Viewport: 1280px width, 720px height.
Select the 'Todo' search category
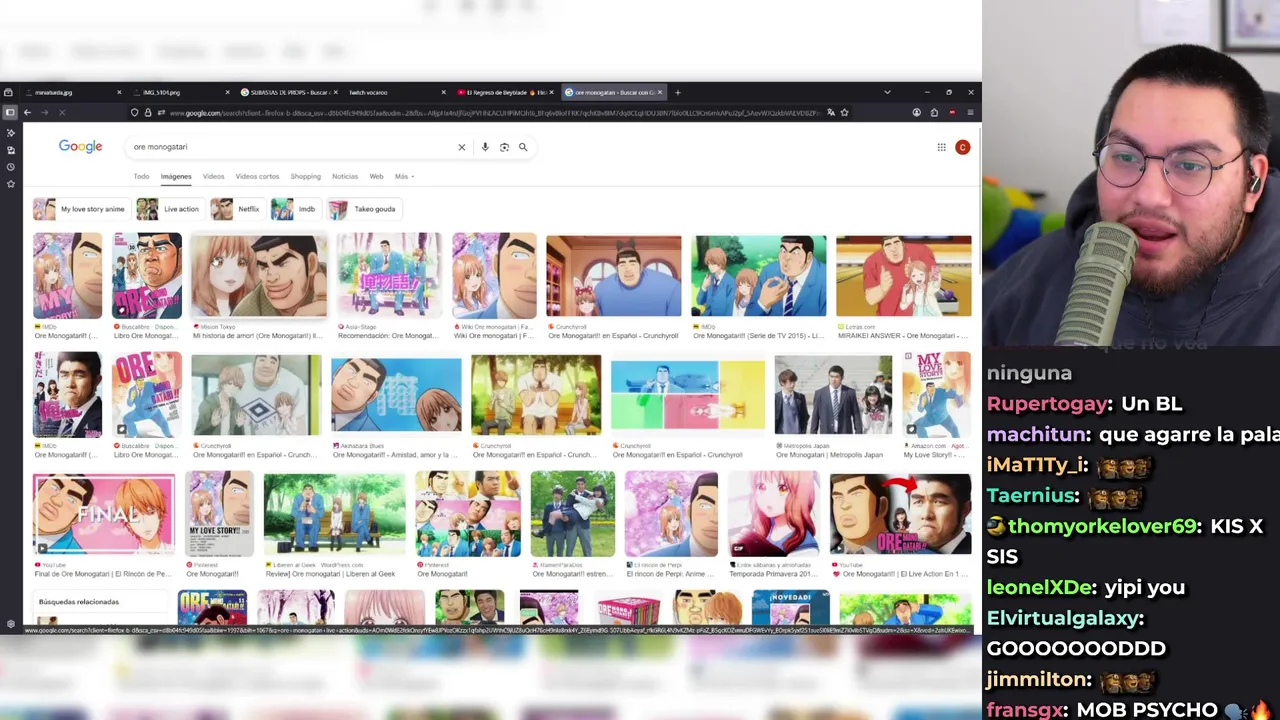[x=141, y=176]
